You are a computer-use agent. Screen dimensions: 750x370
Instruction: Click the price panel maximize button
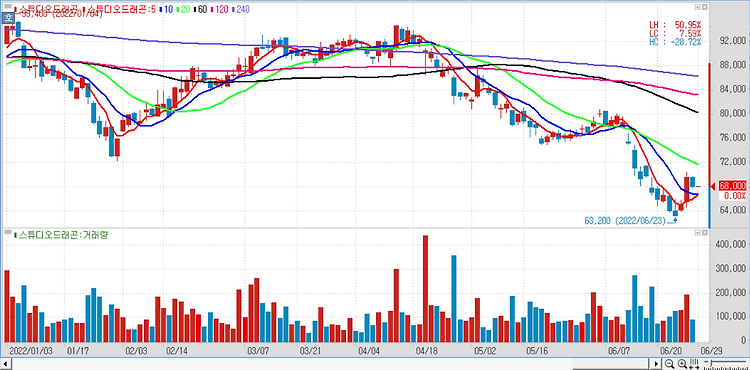click(x=705, y=7)
